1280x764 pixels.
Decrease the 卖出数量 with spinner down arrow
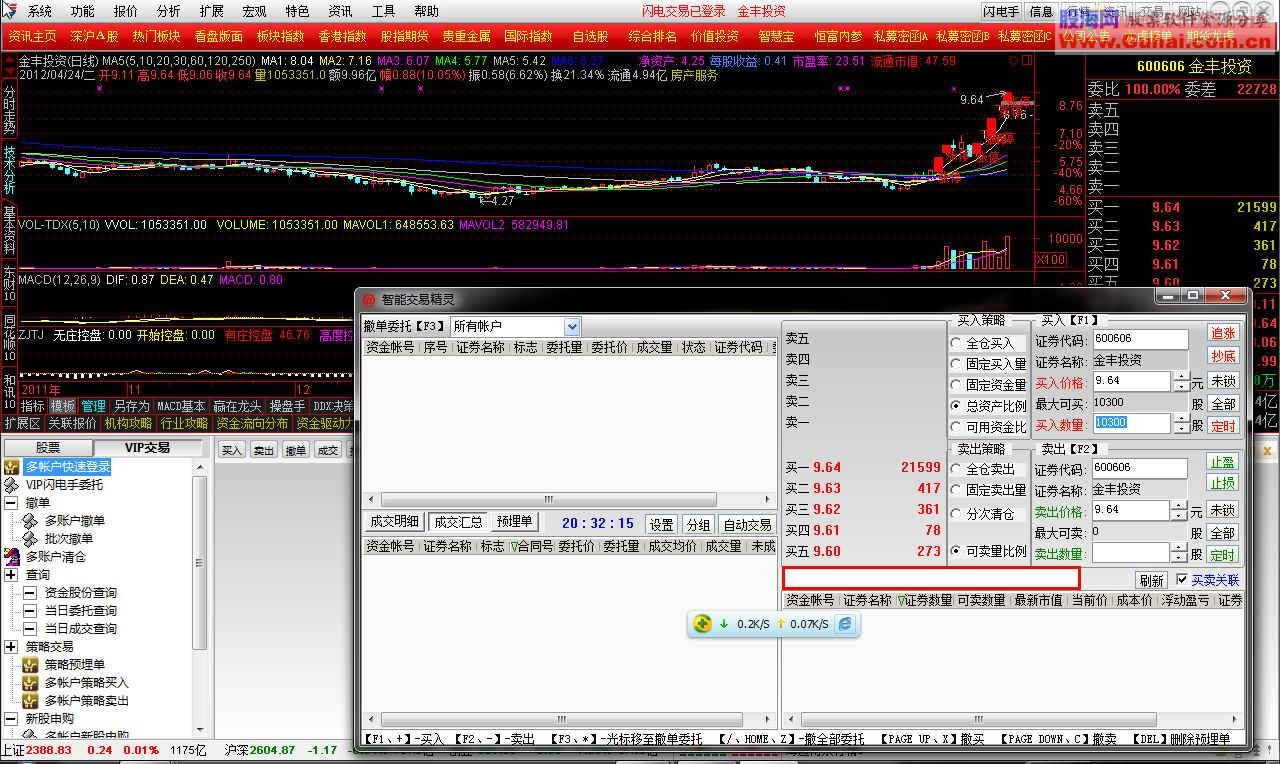tap(1181, 558)
